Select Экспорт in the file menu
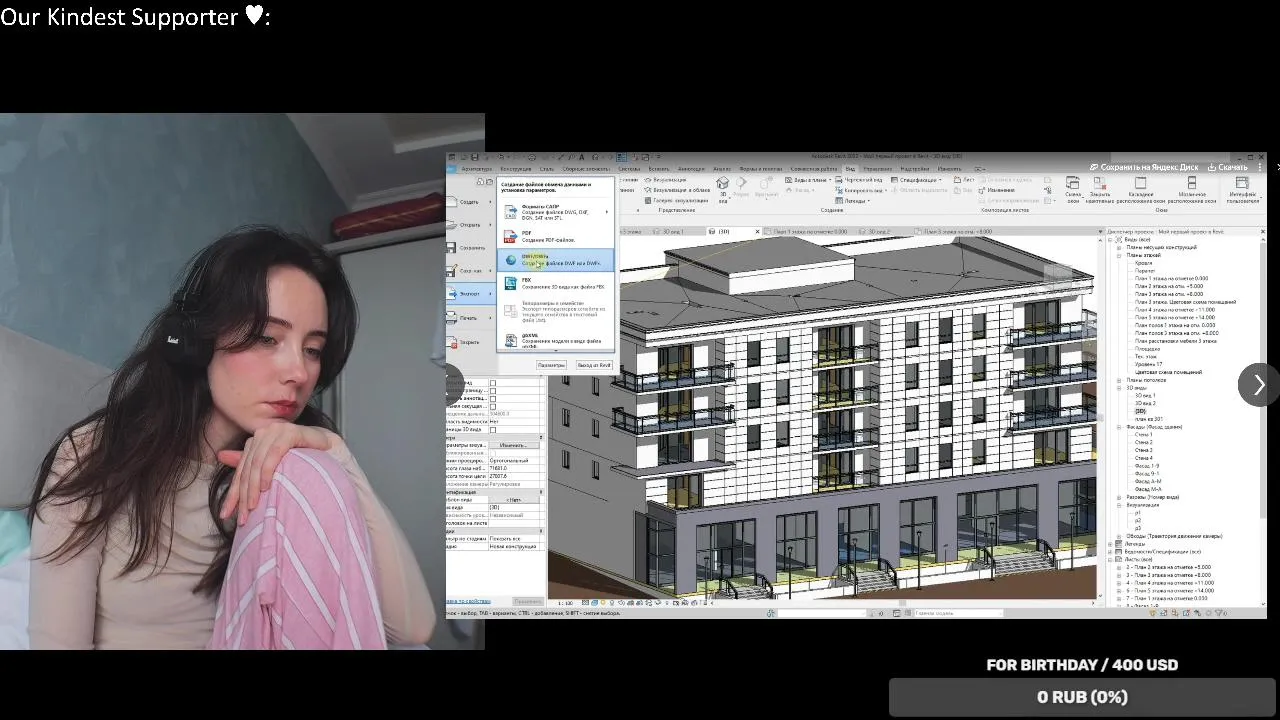Viewport: 1280px width, 720px height. (470, 294)
